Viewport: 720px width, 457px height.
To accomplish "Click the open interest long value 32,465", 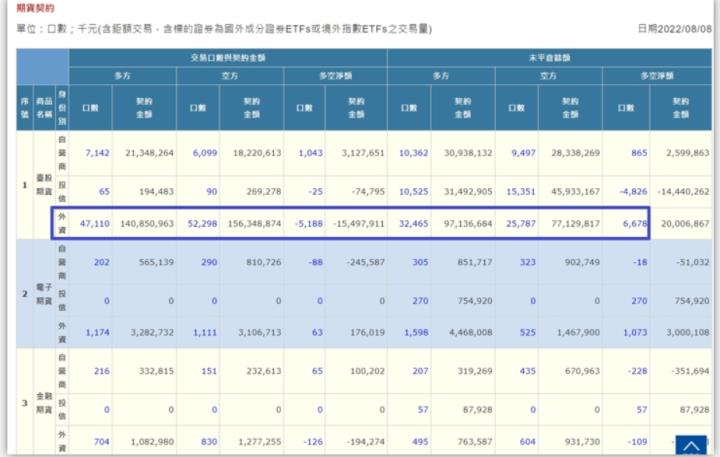I will point(412,224).
